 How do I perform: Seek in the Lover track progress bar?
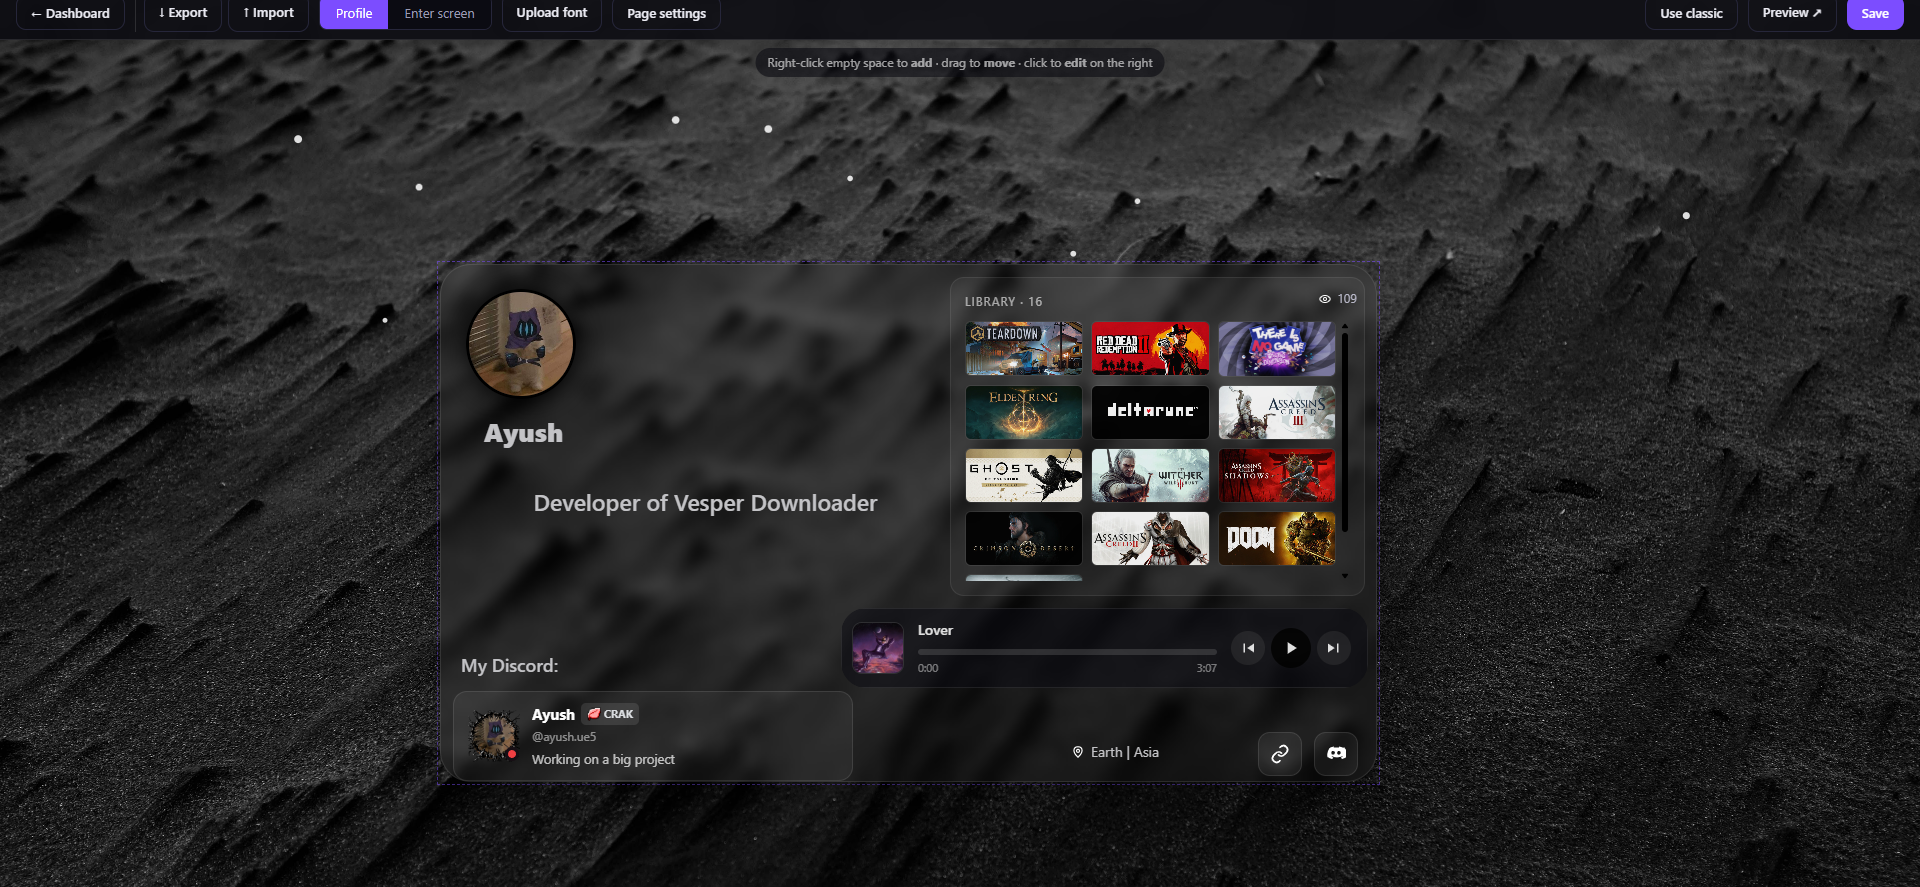(1067, 652)
